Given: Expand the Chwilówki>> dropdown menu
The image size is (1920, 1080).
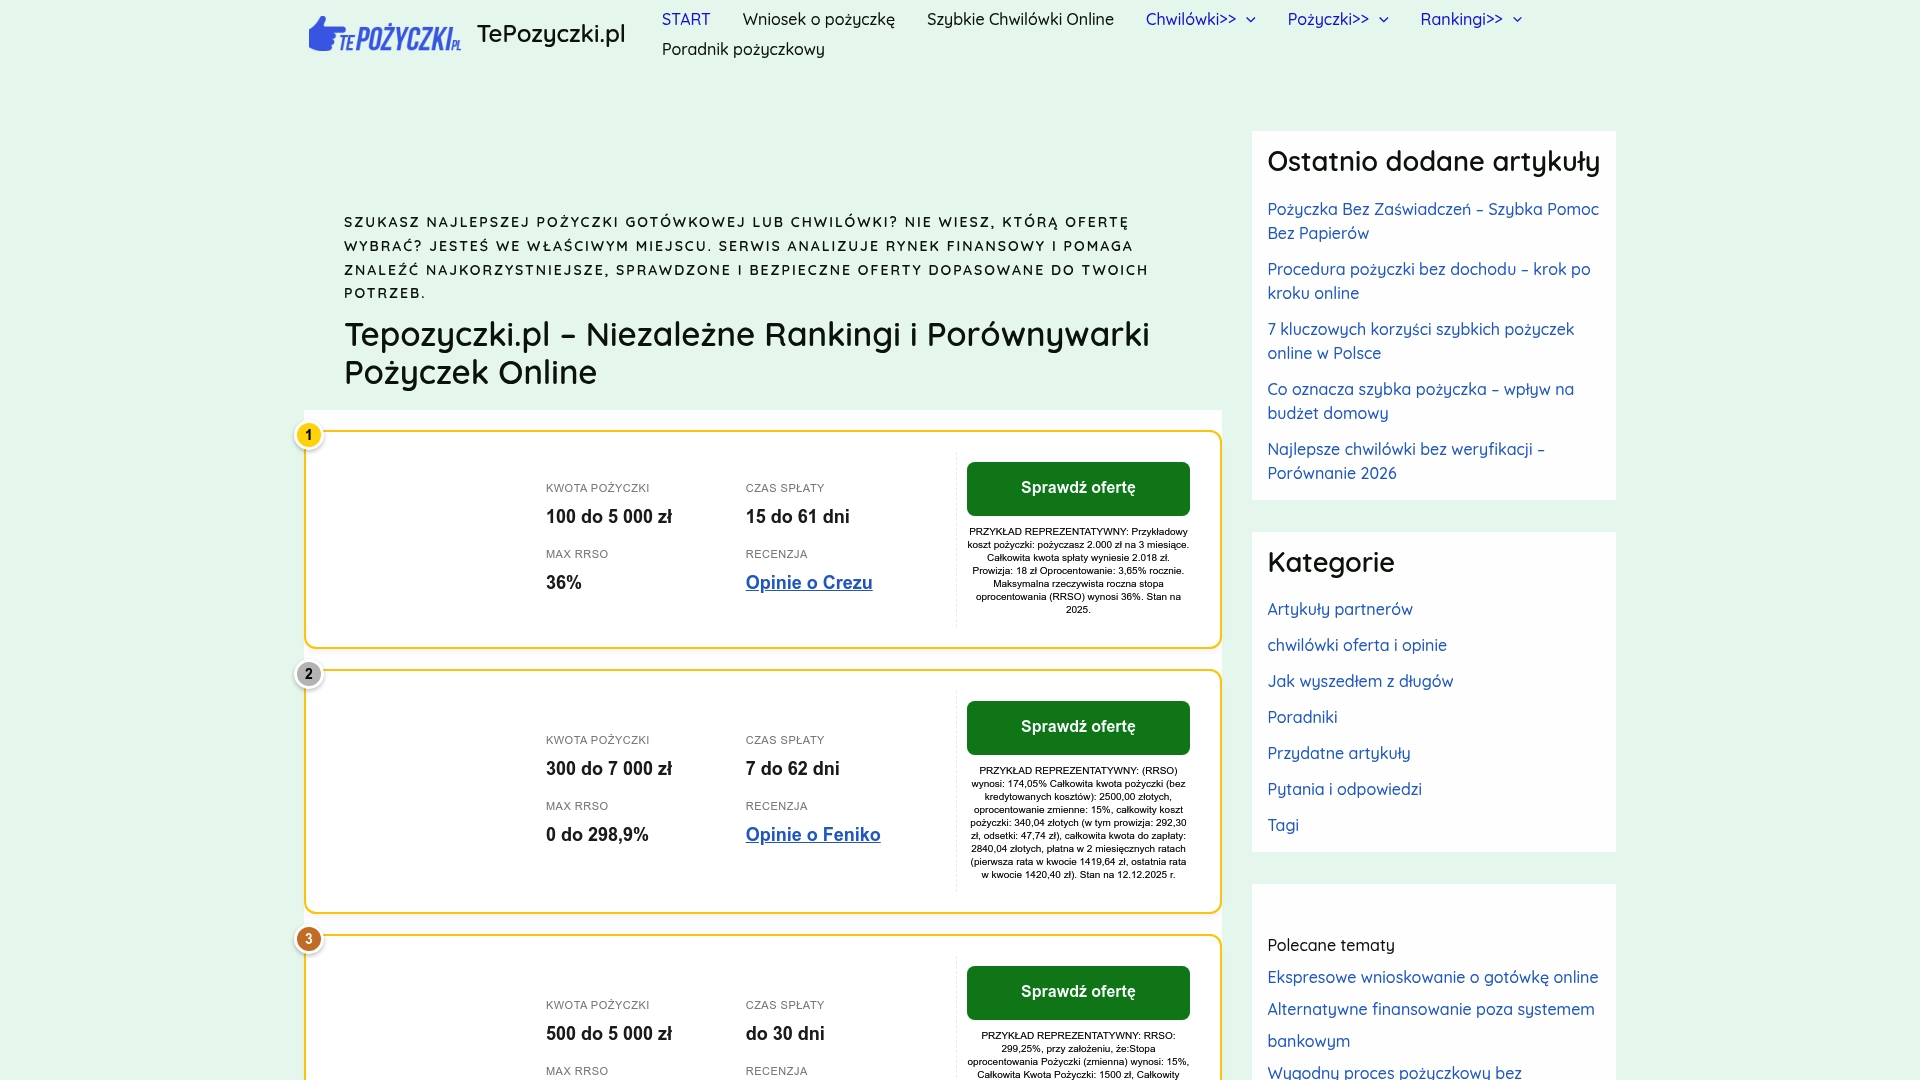Looking at the screenshot, I should [x=1198, y=19].
